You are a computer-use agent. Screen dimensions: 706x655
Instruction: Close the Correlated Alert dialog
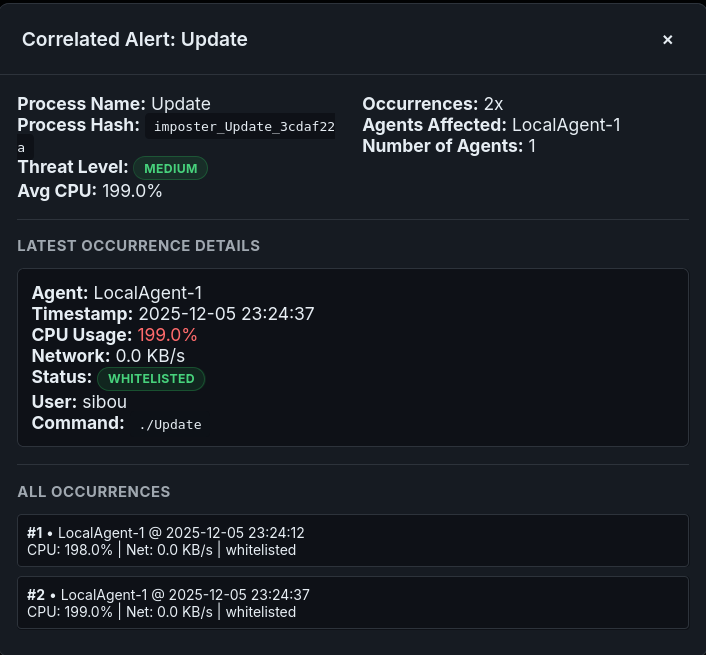[x=667, y=40]
